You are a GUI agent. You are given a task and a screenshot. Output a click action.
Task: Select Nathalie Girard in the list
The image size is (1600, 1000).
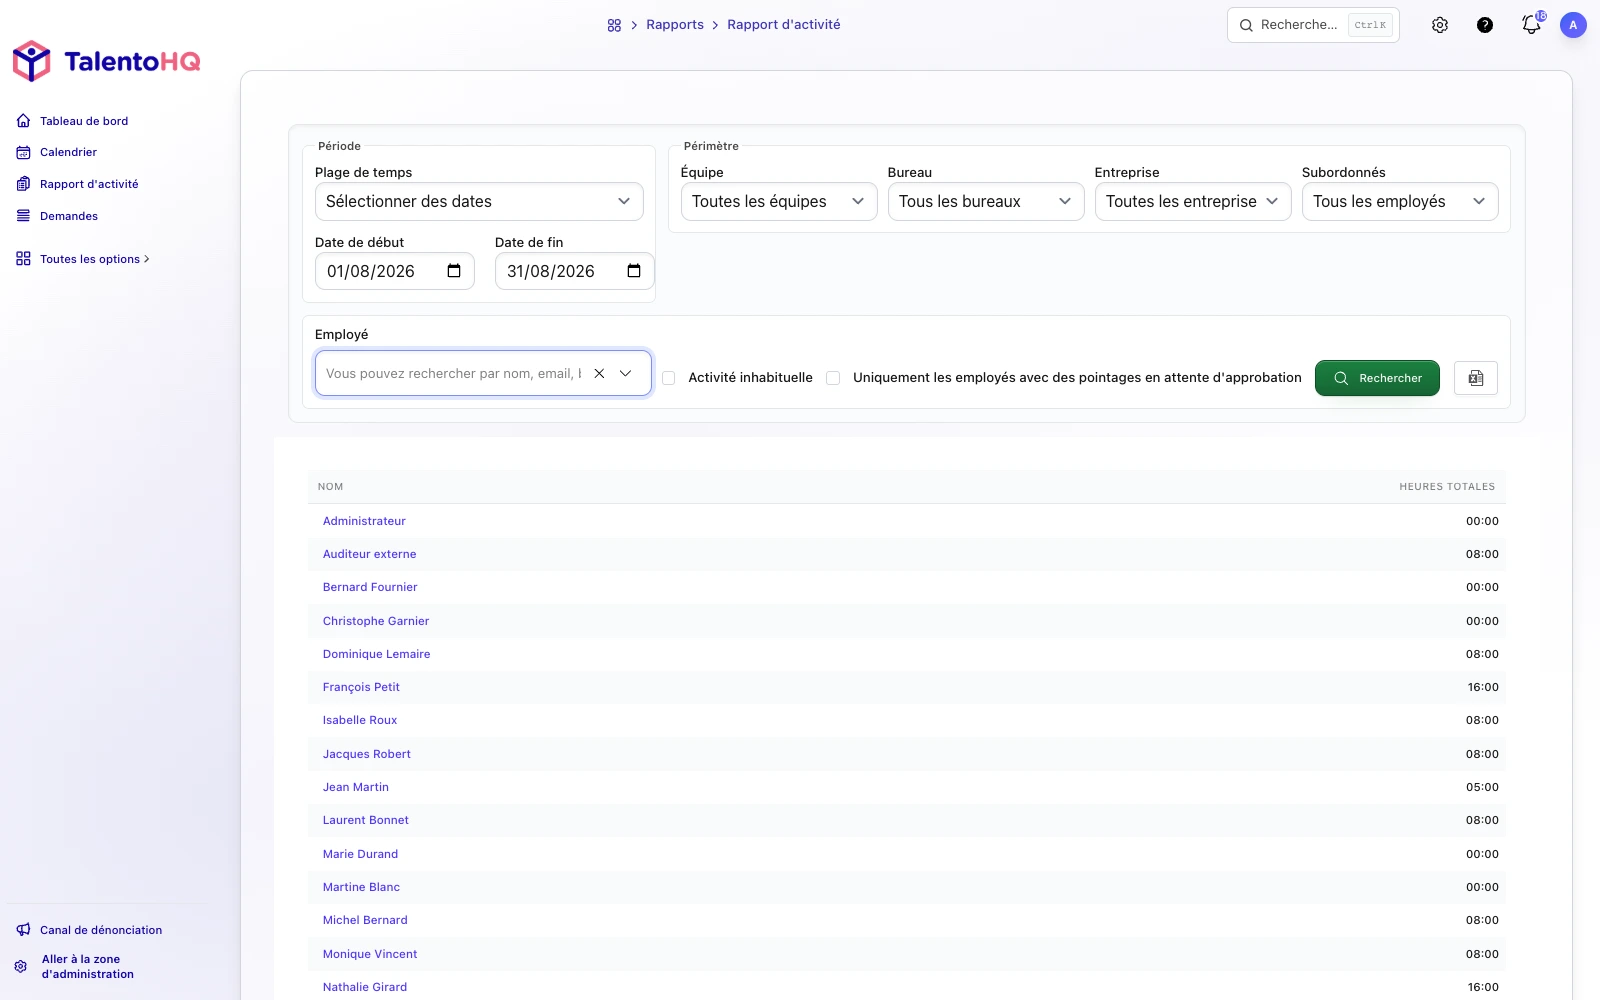364,987
